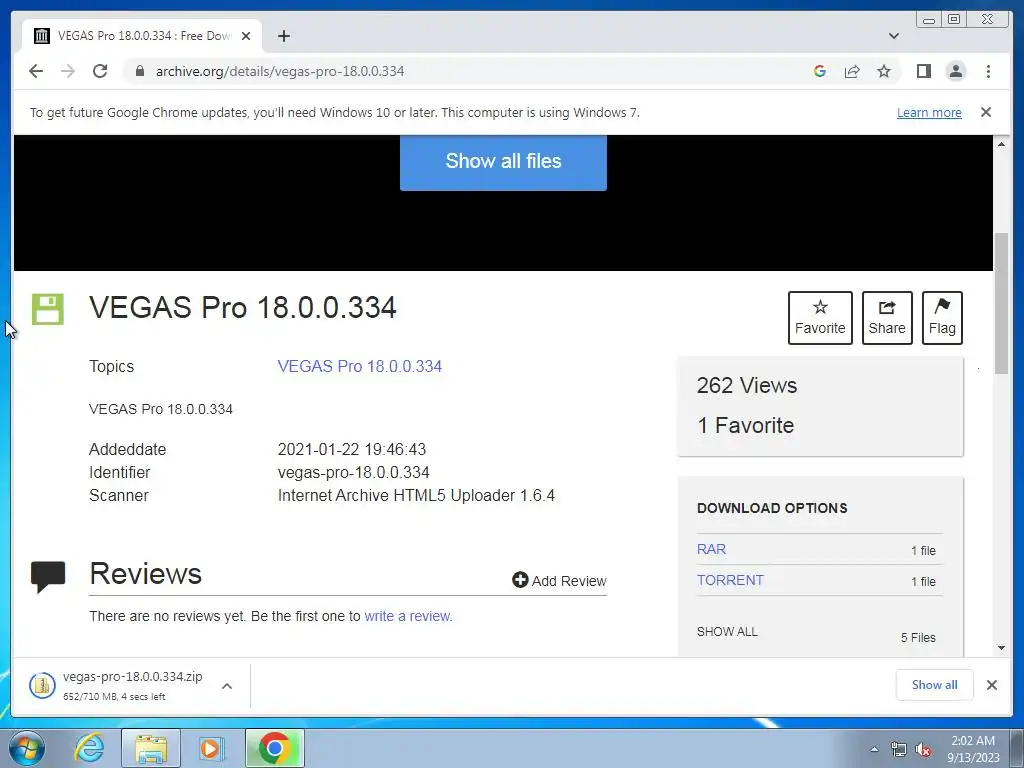Download the TORRENT file option

point(730,580)
